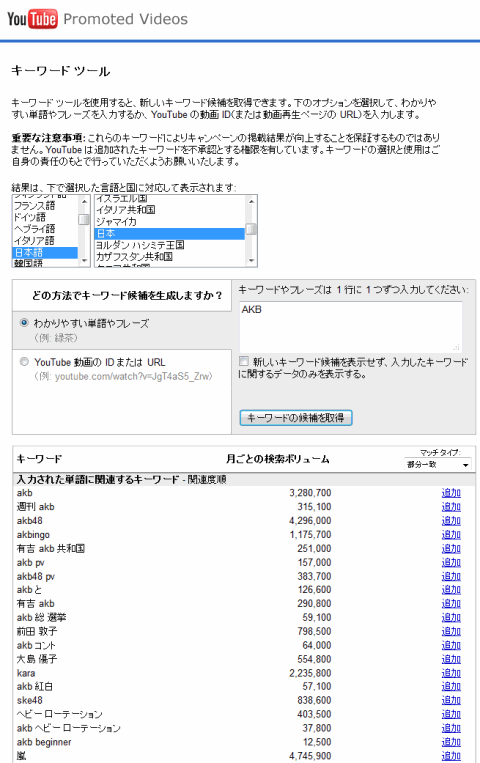
Task: Open the match type dropdown
Action: tap(437, 465)
